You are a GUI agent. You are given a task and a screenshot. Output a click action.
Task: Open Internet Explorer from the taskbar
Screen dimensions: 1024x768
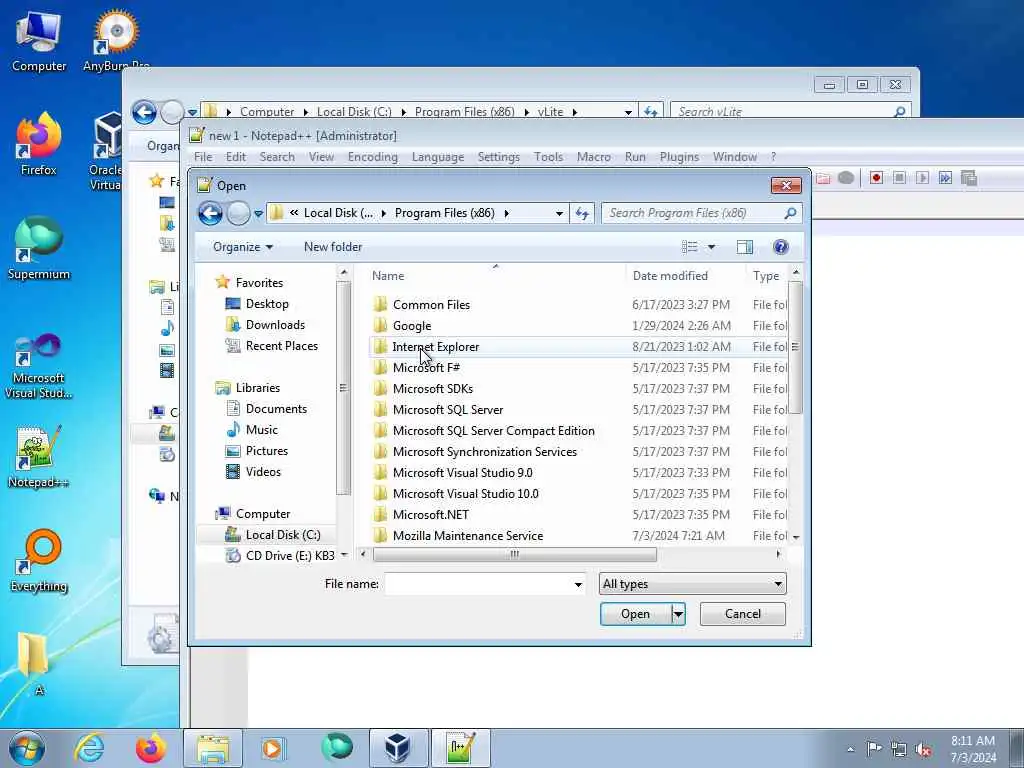tap(88, 748)
